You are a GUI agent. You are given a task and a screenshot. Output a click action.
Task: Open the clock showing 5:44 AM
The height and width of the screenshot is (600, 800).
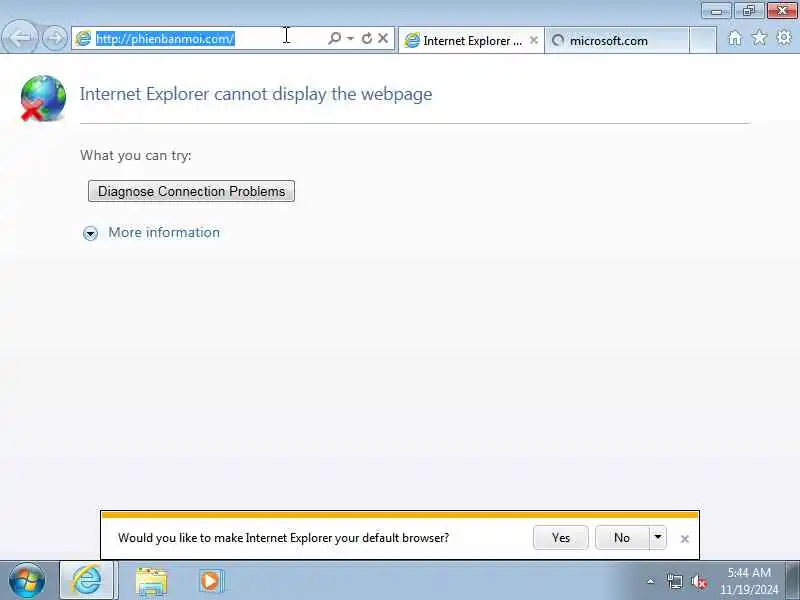(x=749, y=581)
